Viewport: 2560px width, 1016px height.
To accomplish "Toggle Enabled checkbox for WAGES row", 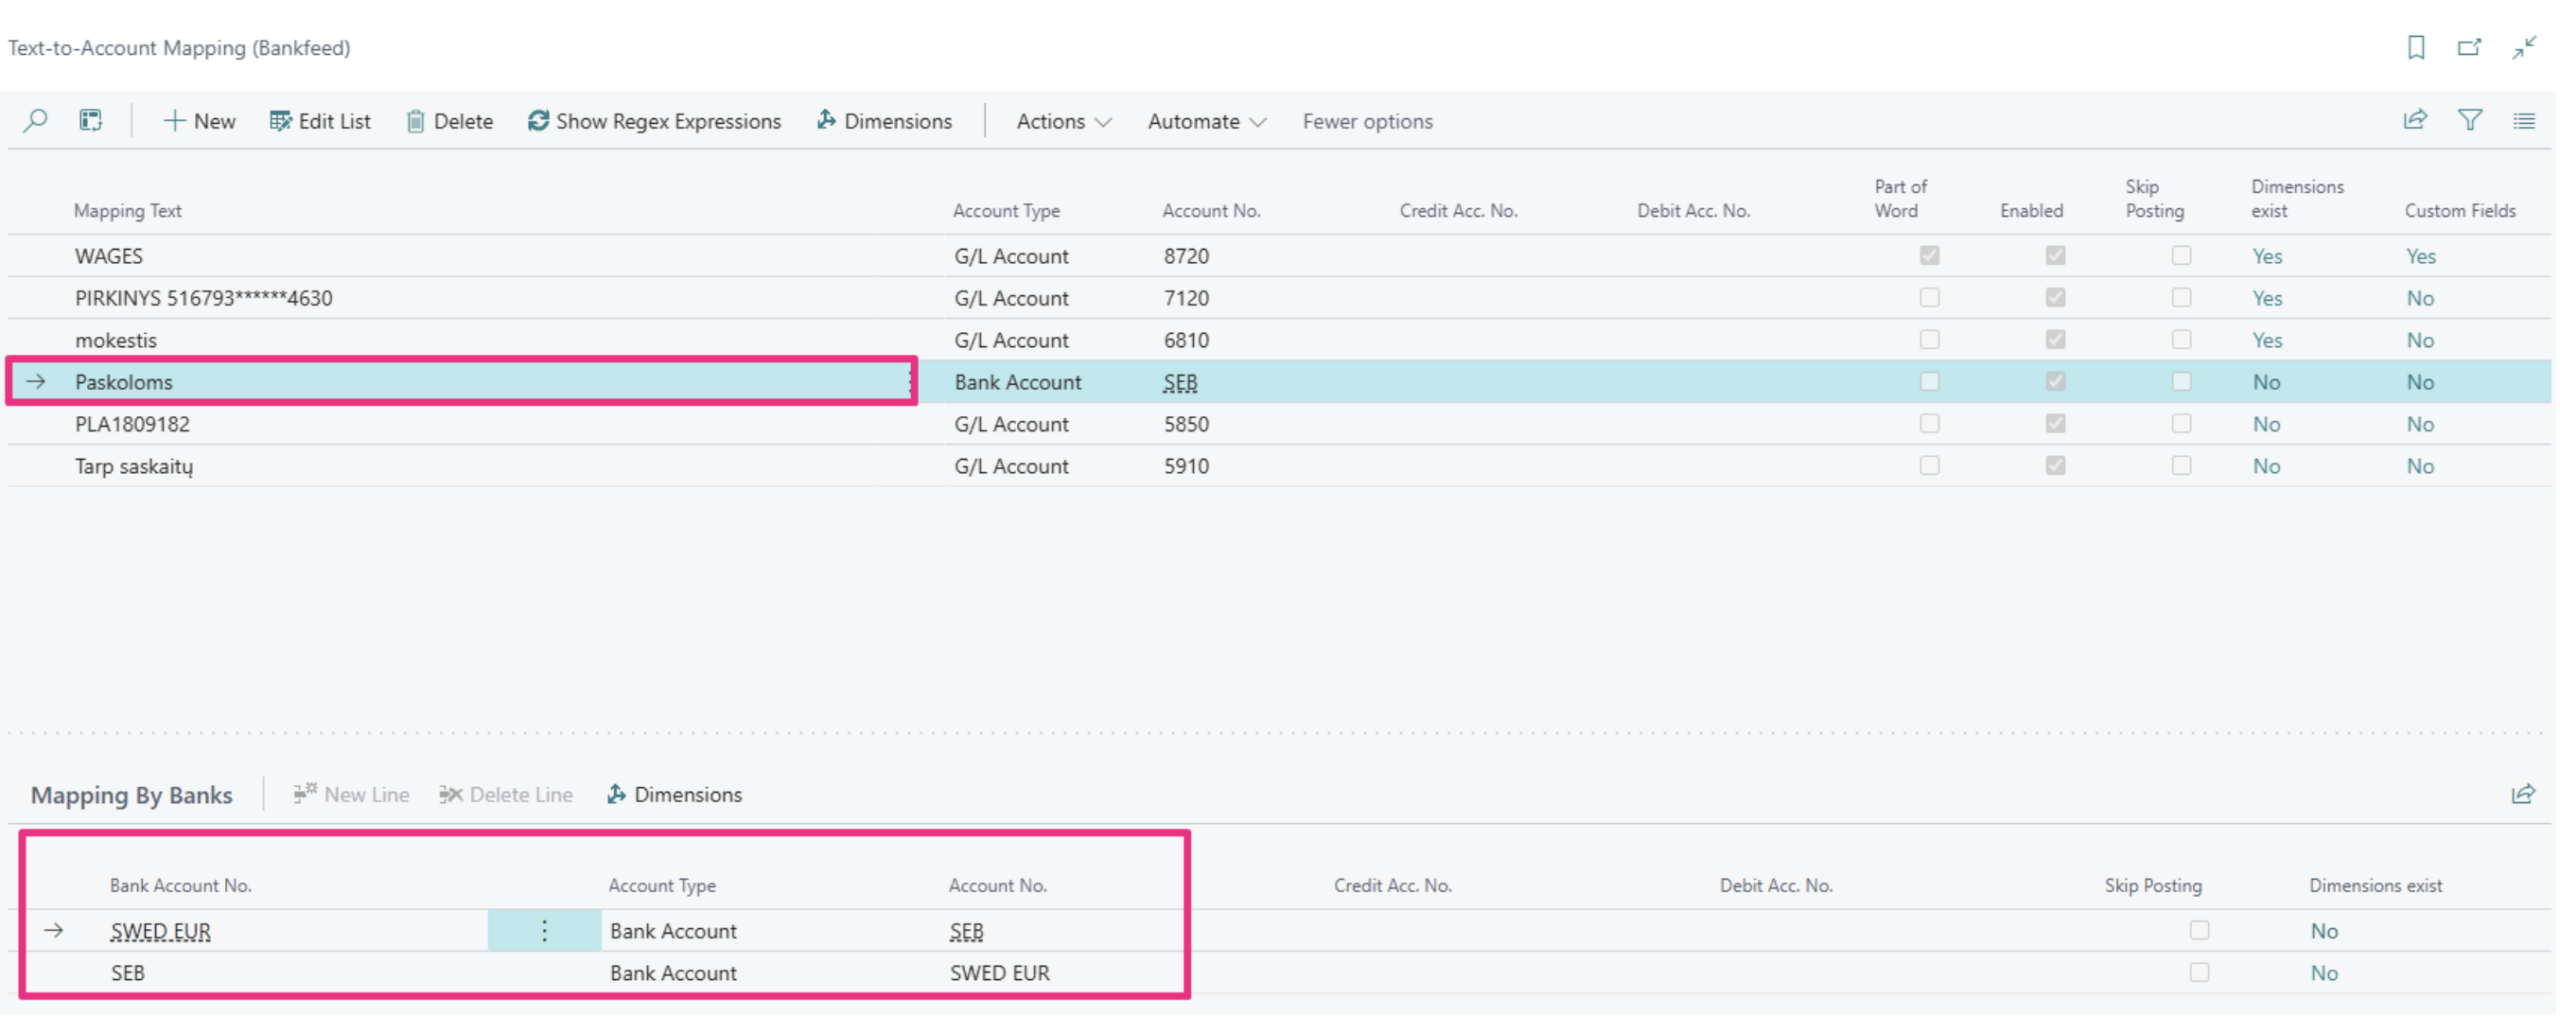I will click(2055, 256).
